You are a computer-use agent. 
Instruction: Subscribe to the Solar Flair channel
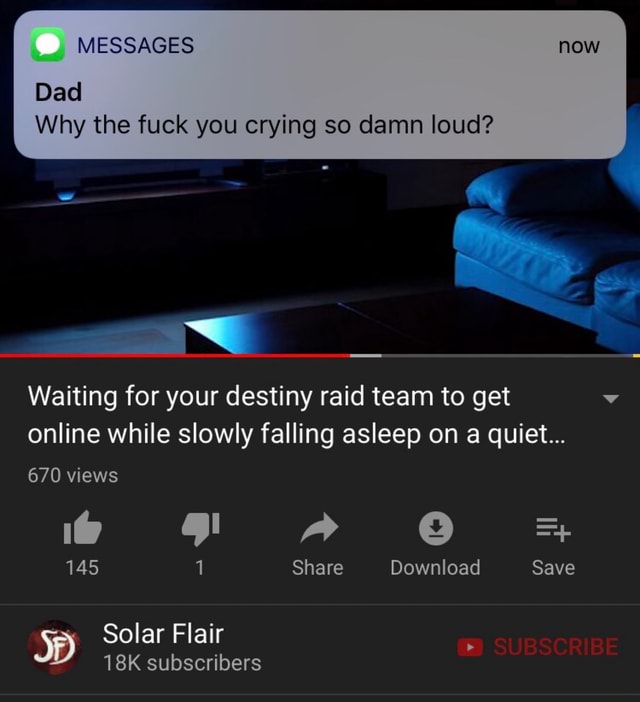(x=538, y=647)
